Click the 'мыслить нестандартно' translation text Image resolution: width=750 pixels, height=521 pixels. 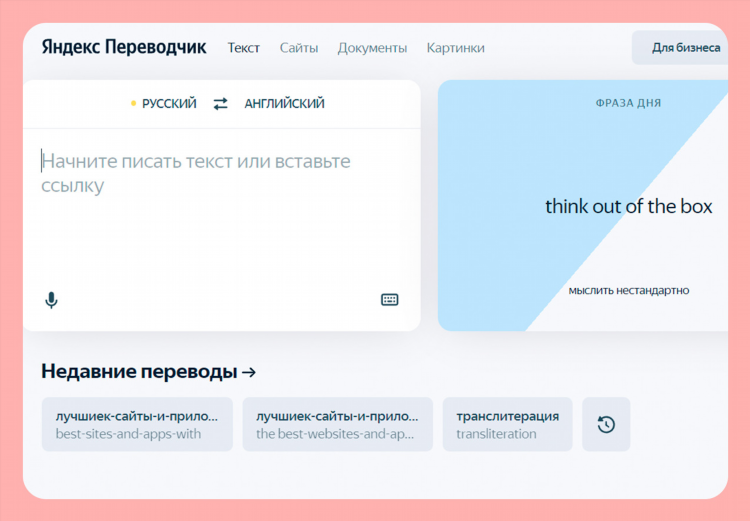pos(629,290)
